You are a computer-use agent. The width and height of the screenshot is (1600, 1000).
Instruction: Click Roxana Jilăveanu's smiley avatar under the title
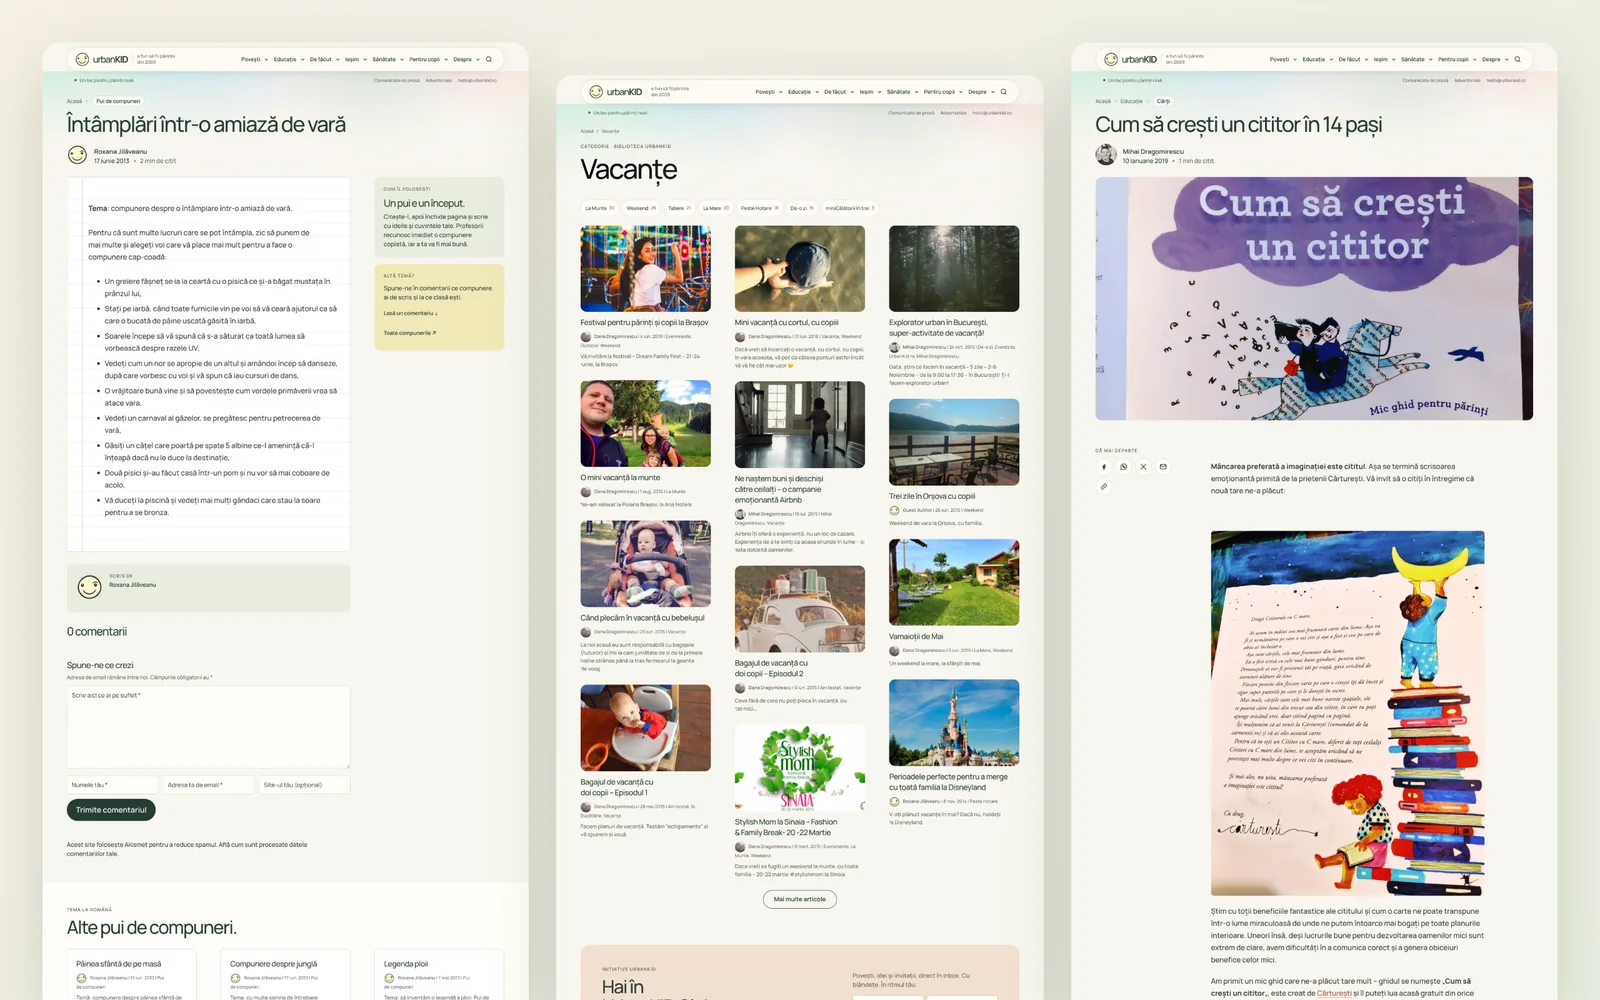click(x=77, y=155)
